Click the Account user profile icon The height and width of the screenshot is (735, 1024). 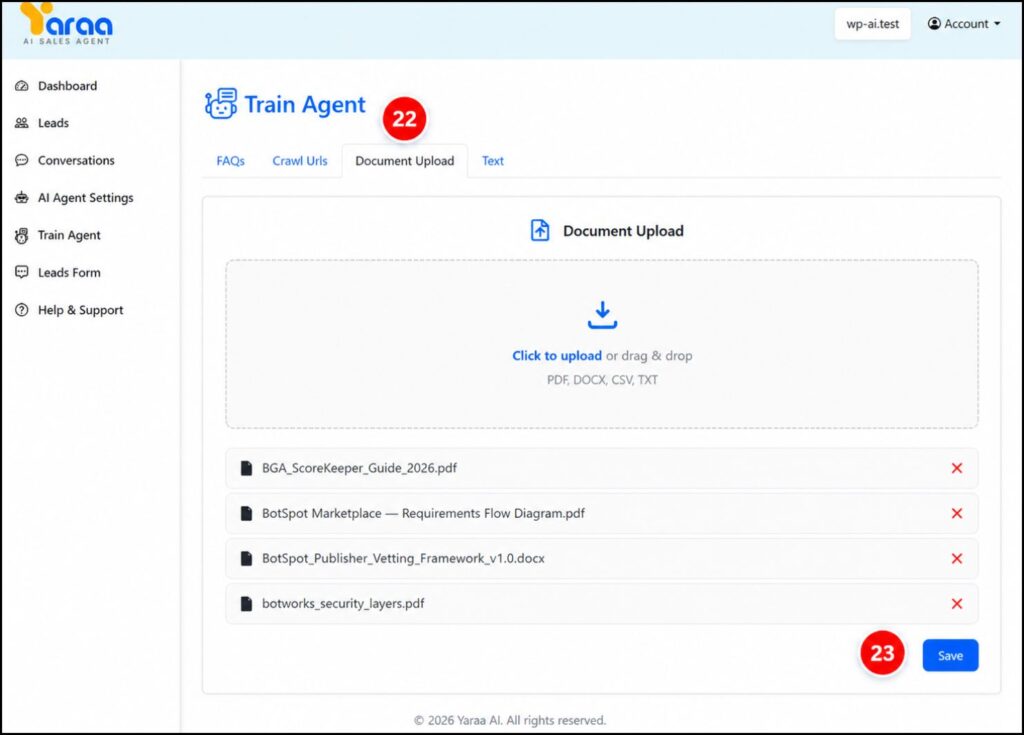click(935, 24)
